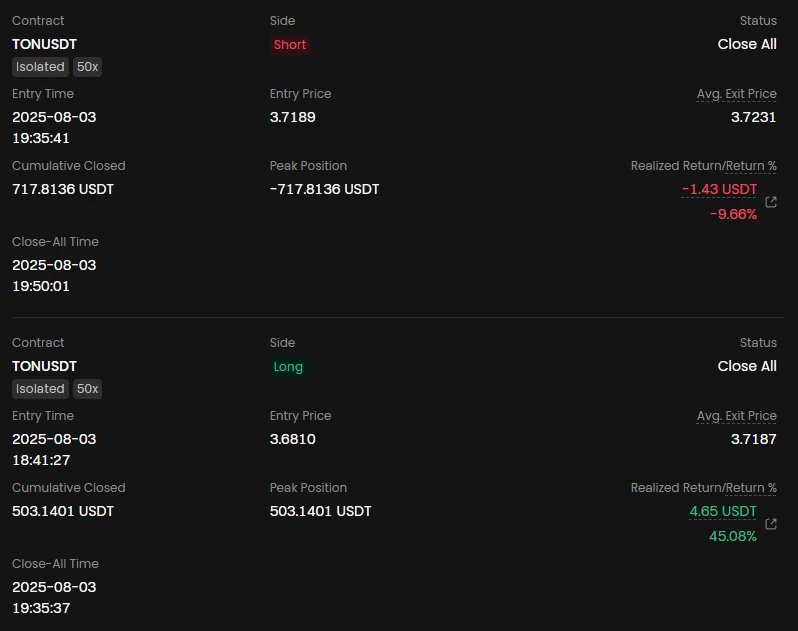Click Close All status of the Long position
Image resolution: width=798 pixels, height=631 pixels.
coord(746,366)
